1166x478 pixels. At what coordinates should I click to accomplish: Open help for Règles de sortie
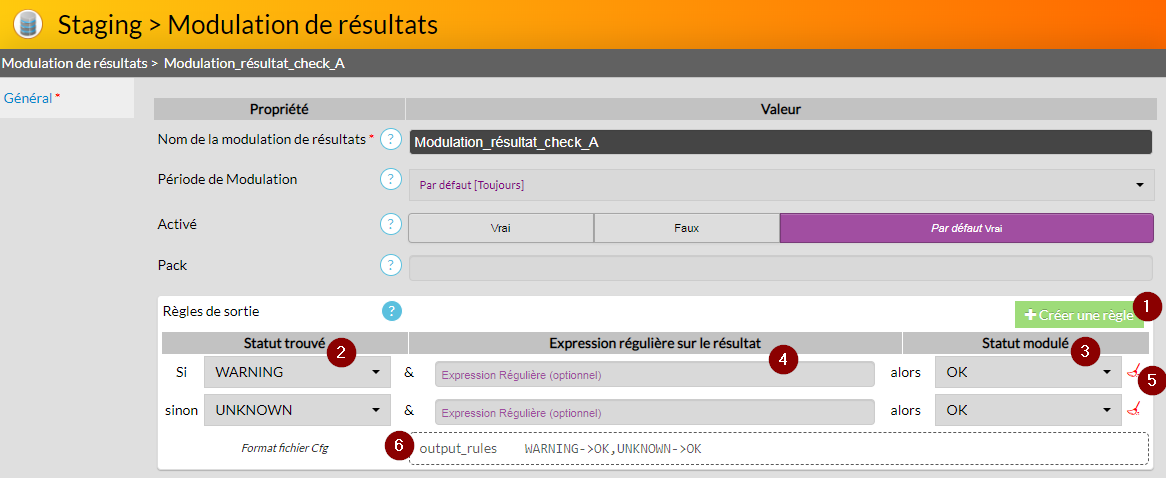pos(392,311)
